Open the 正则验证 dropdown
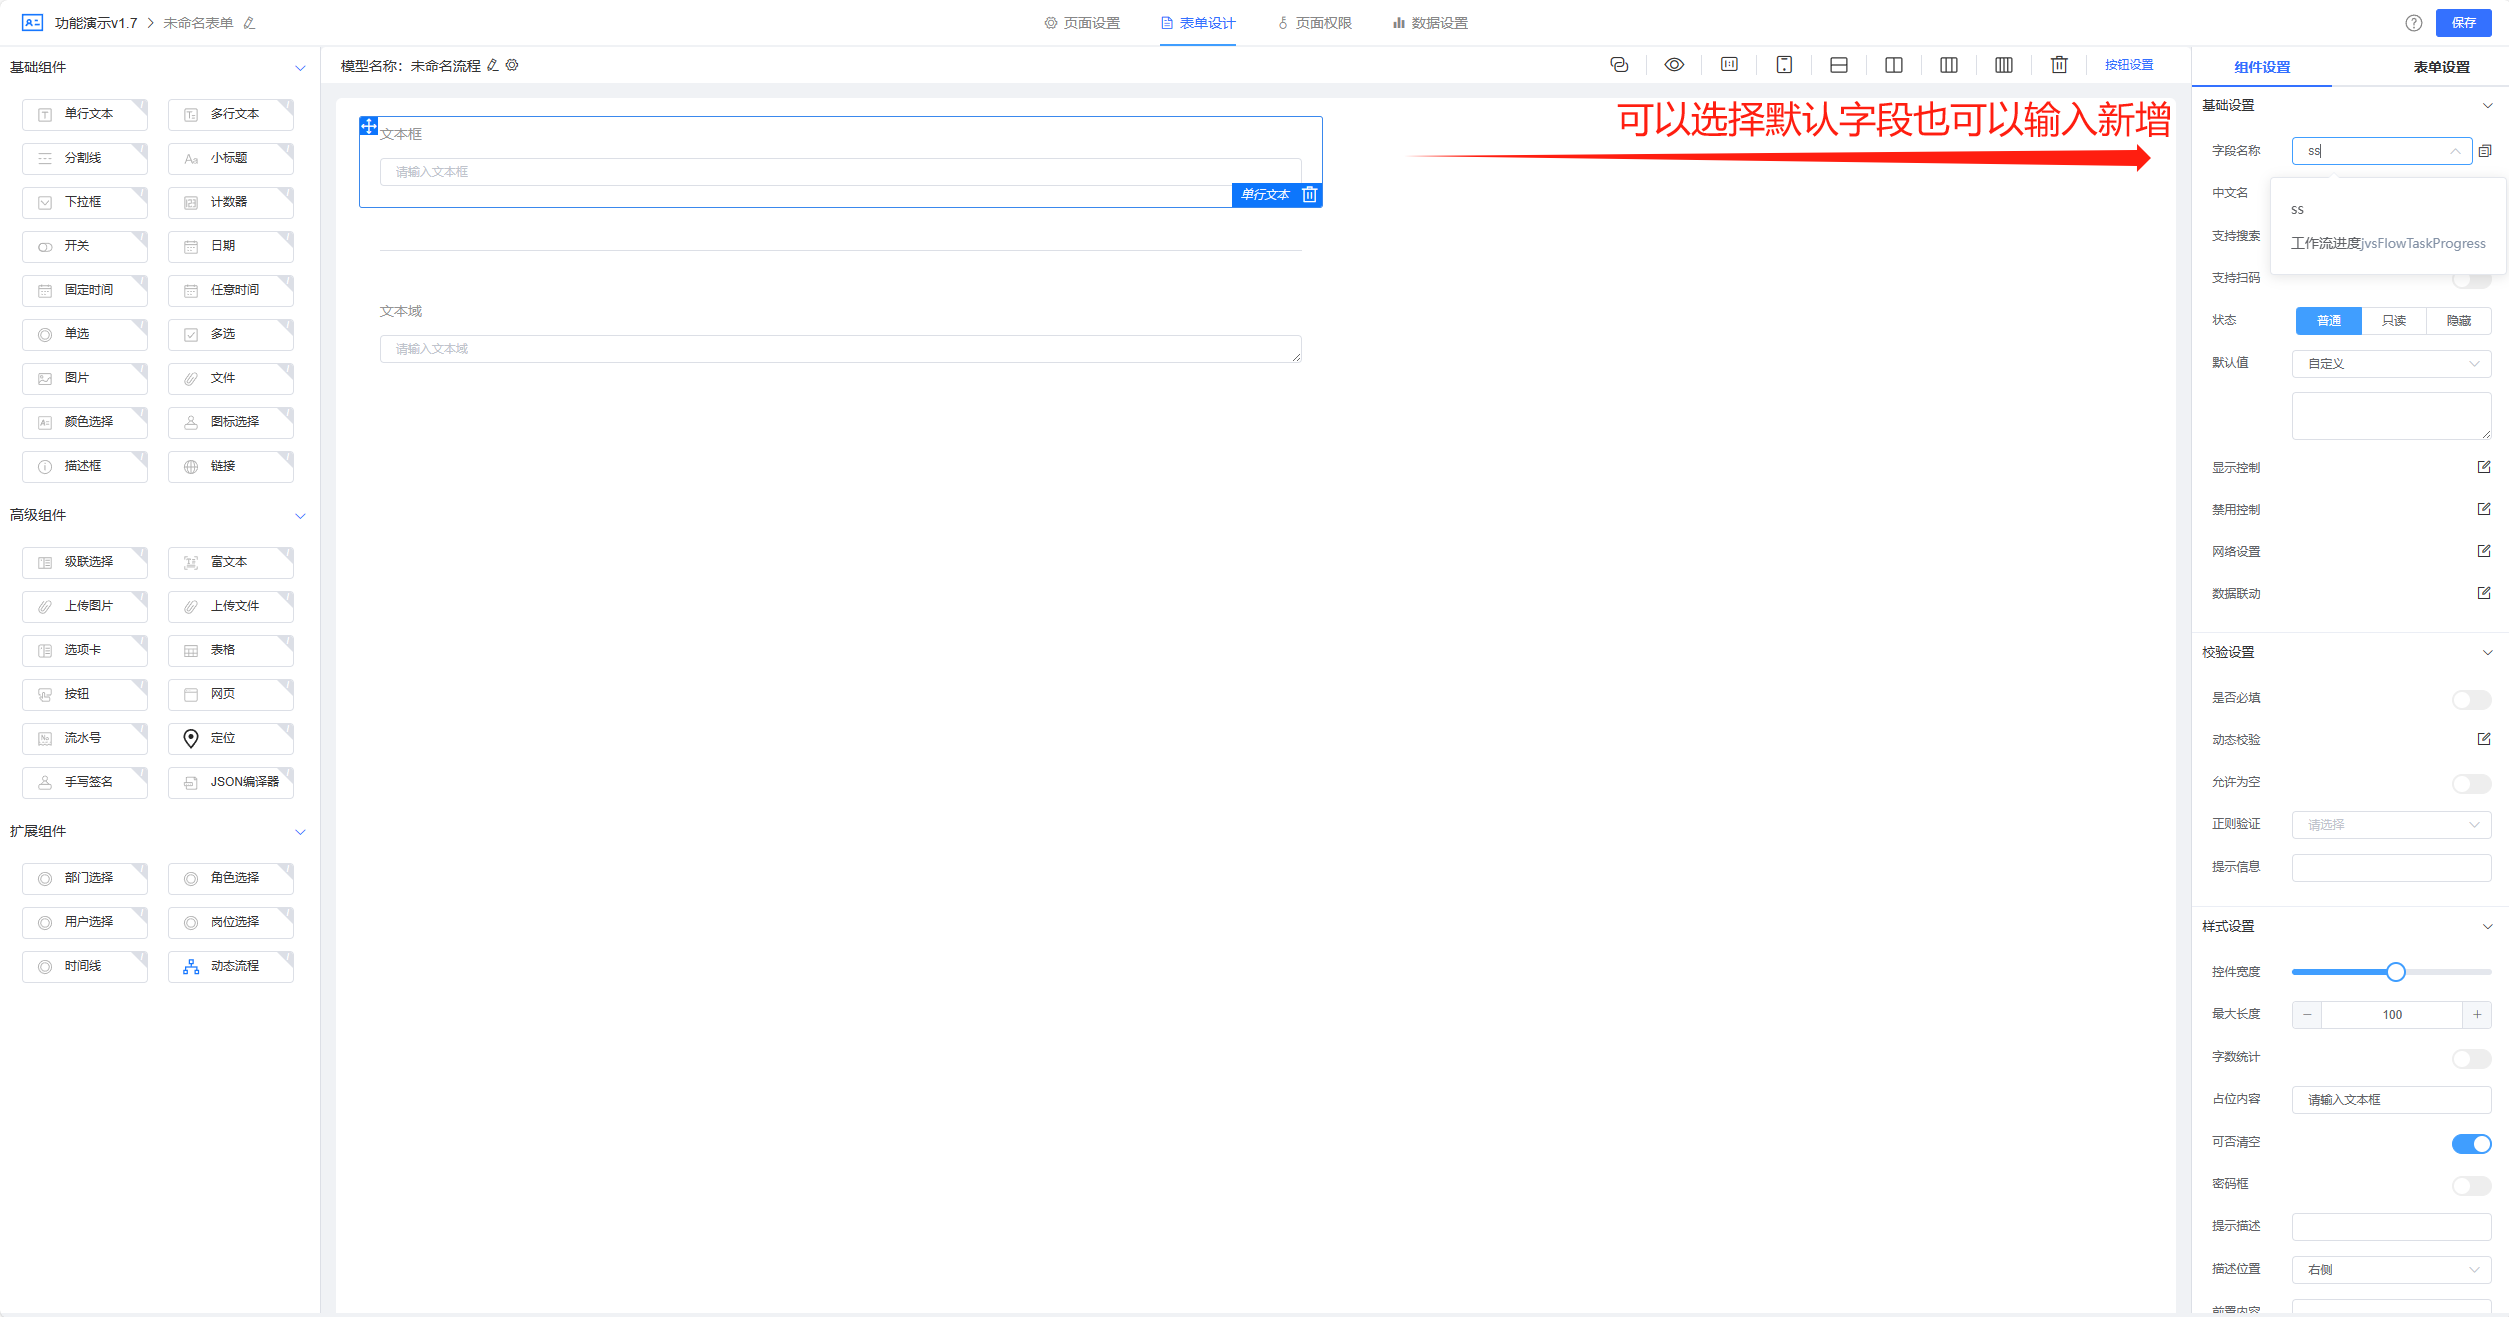The image size is (2509, 1317). (2391, 825)
